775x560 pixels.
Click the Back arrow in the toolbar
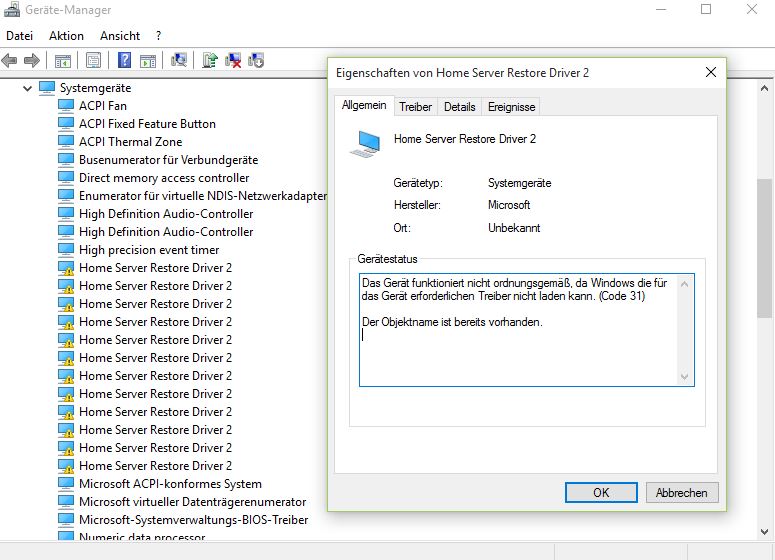9,61
